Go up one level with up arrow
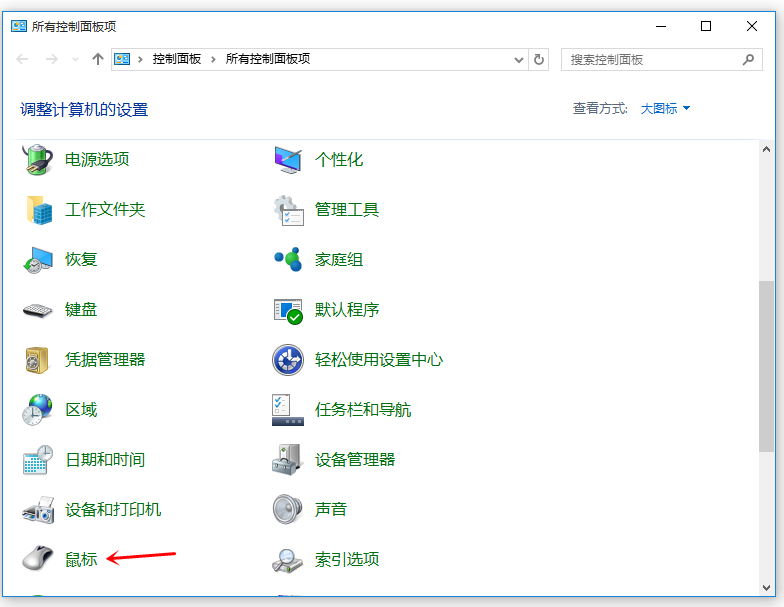The width and height of the screenshot is (784, 607). (x=98, y=59)
